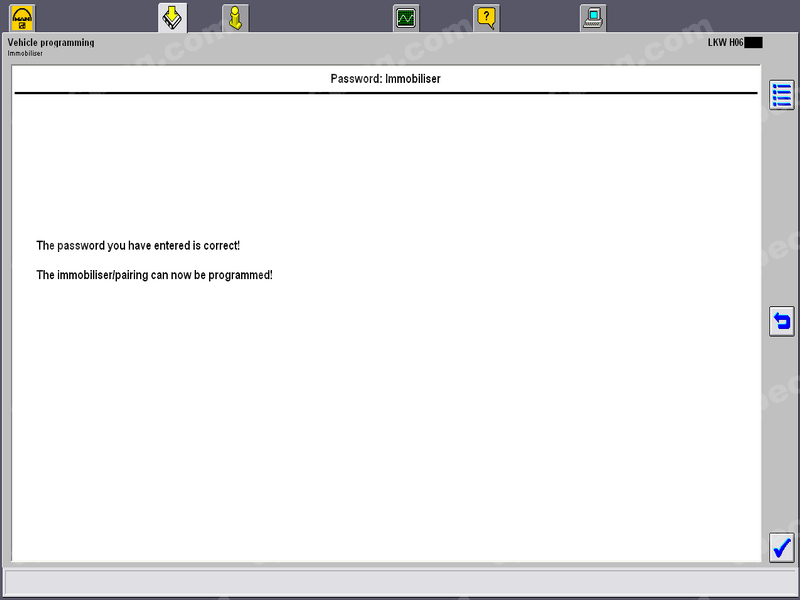Click the 'password you have entered is correct' message

138,246
